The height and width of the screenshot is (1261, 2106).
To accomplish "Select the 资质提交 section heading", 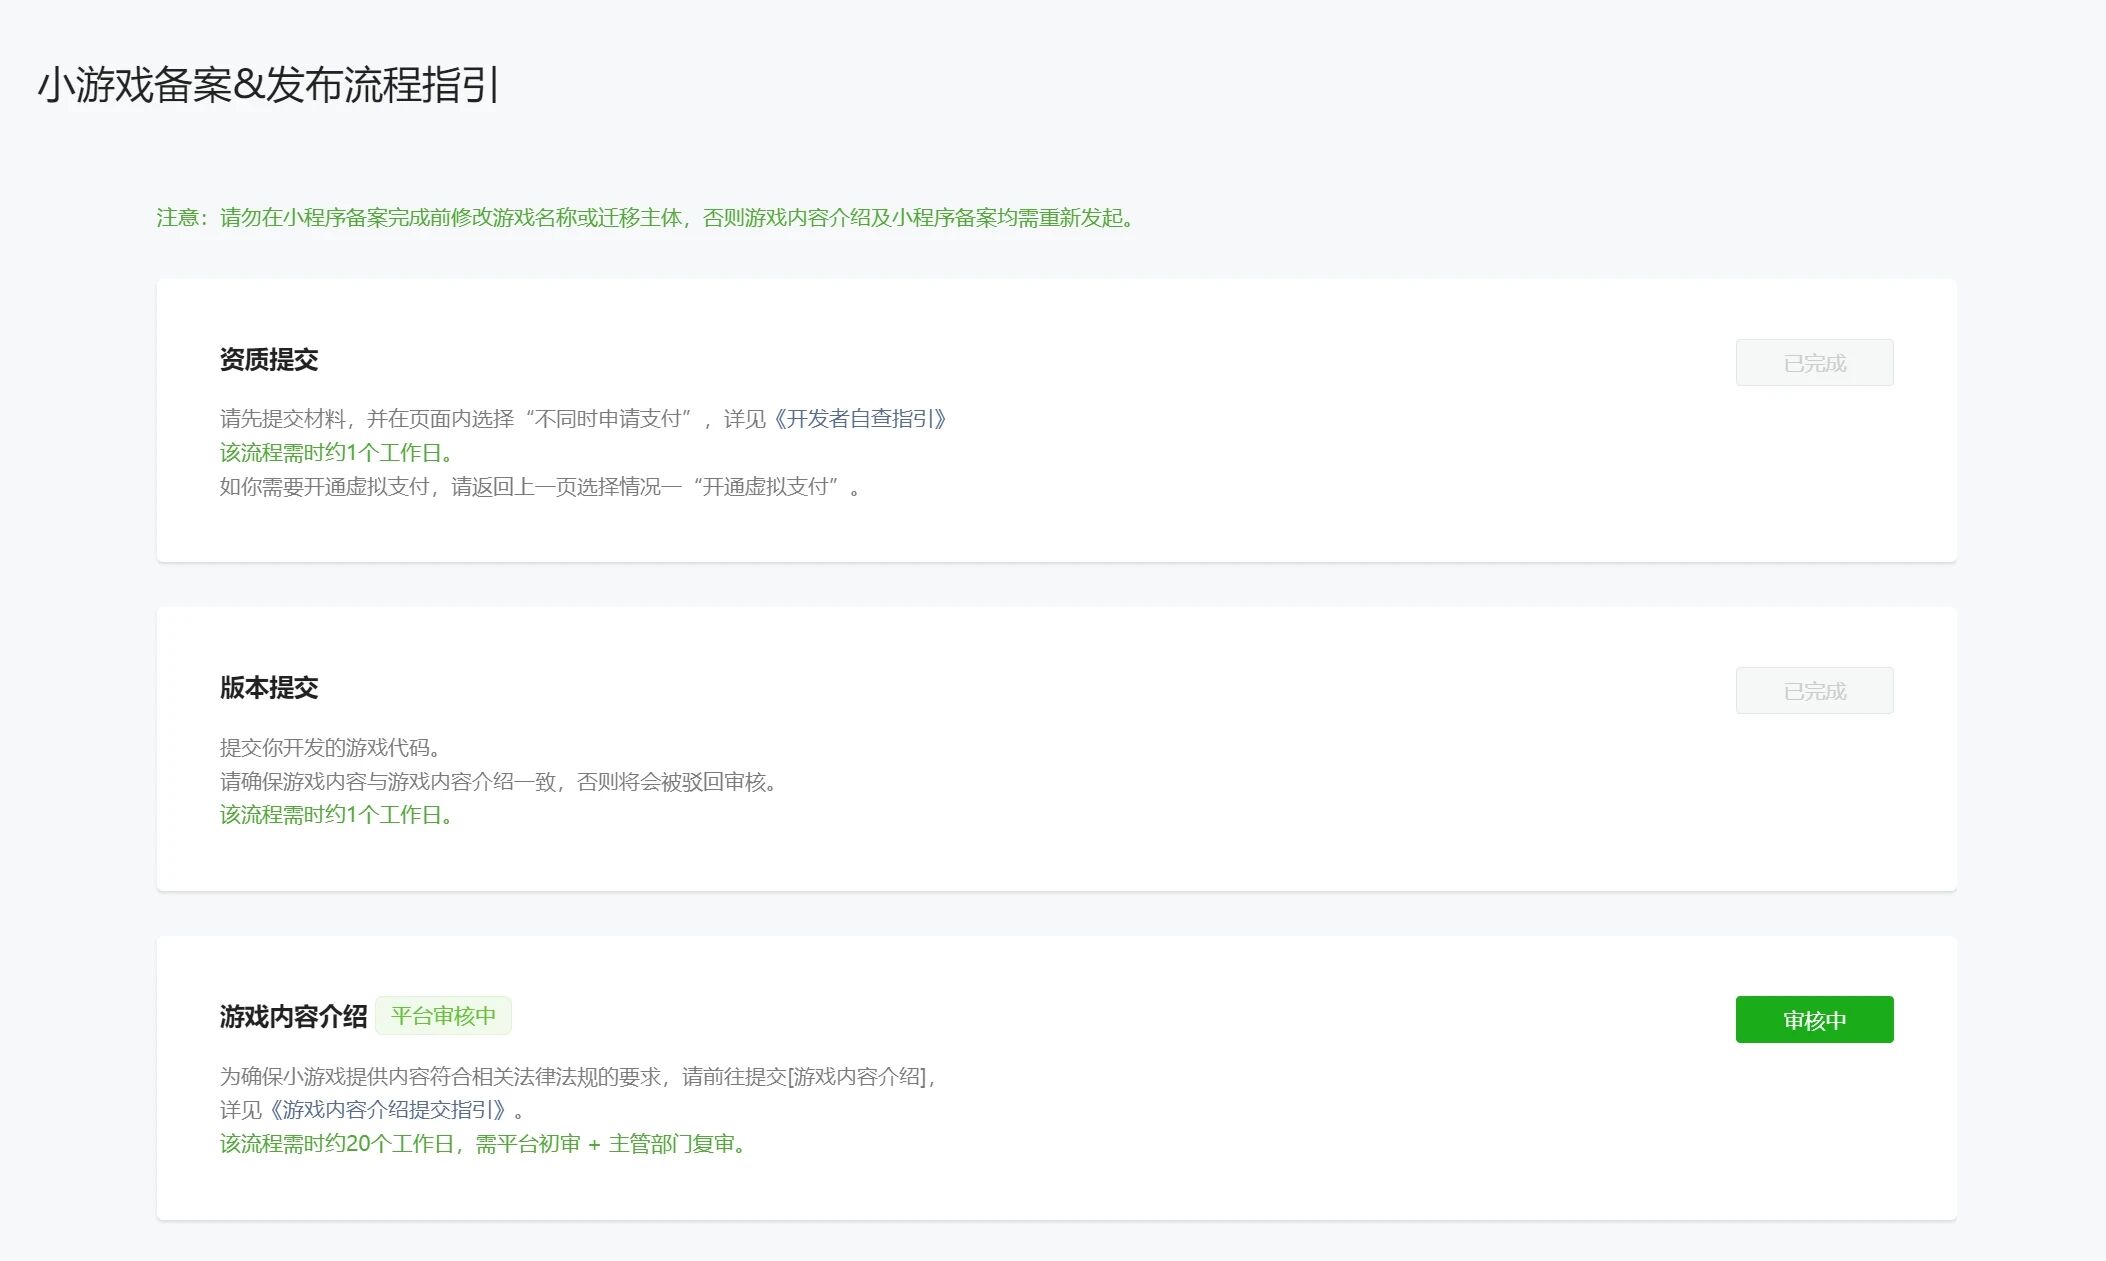I will [269, 360].
